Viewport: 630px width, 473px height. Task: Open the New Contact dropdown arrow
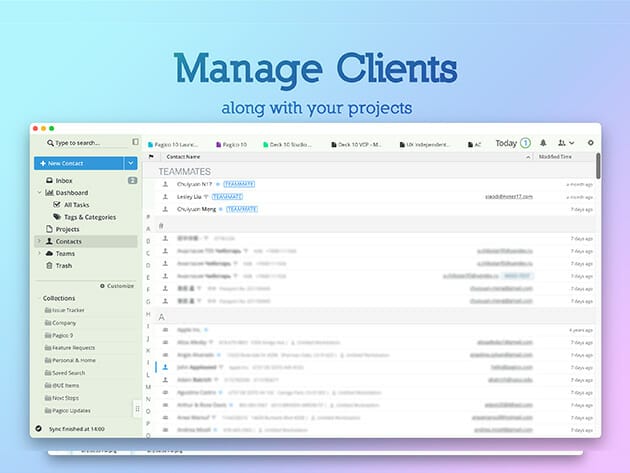point(131,163)
